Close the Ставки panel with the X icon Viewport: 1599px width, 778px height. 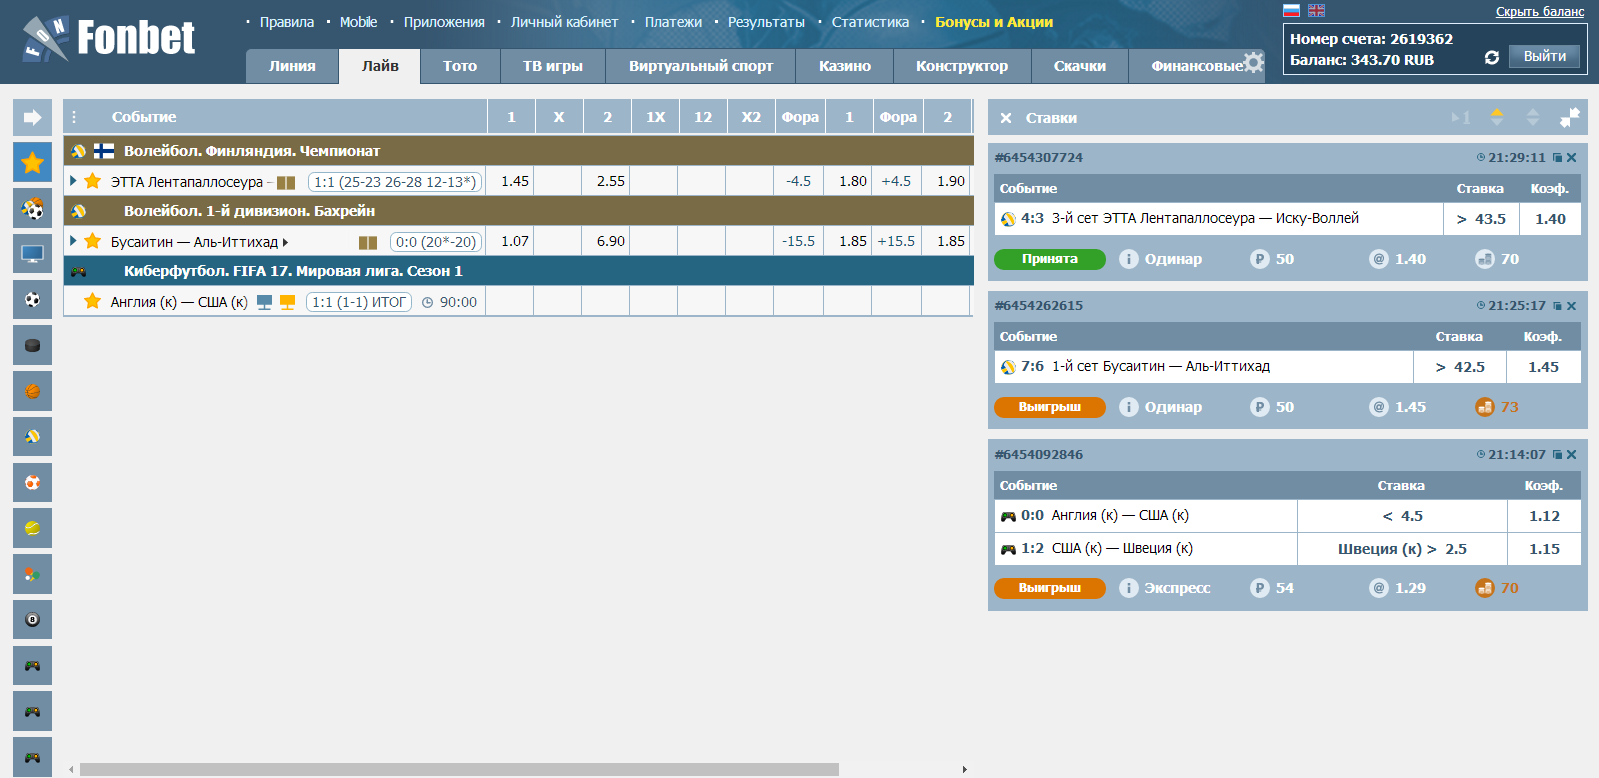(x=1006, y=118)
